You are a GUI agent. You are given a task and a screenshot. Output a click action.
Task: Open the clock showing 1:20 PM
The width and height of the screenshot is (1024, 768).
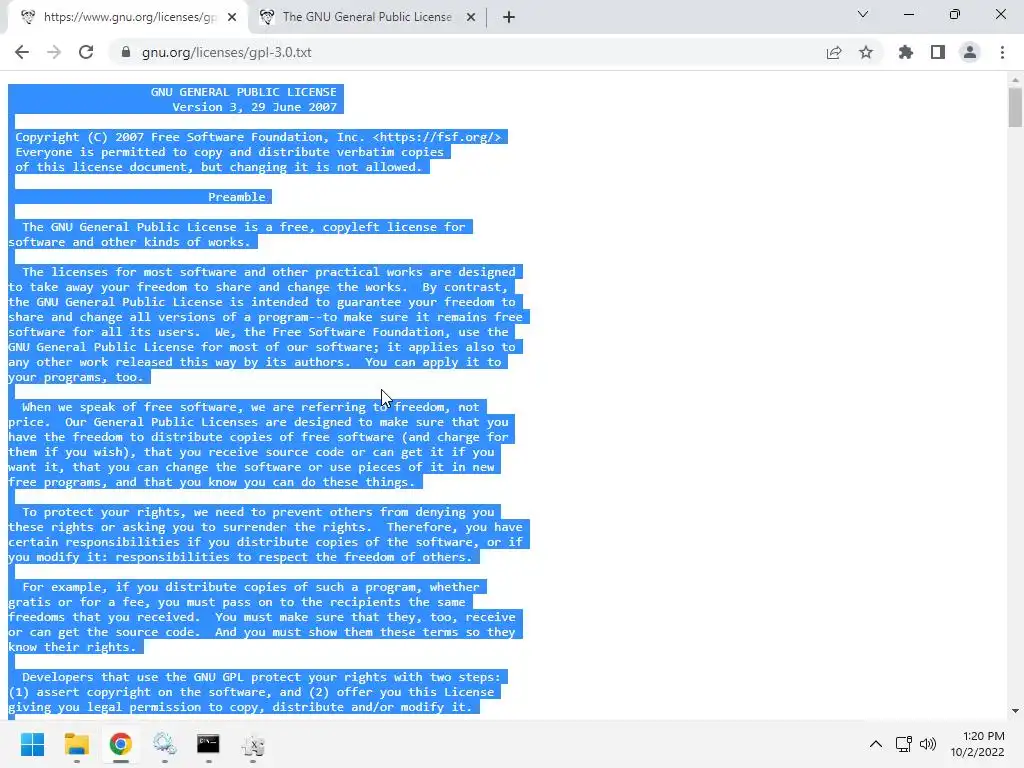[978, 744]
